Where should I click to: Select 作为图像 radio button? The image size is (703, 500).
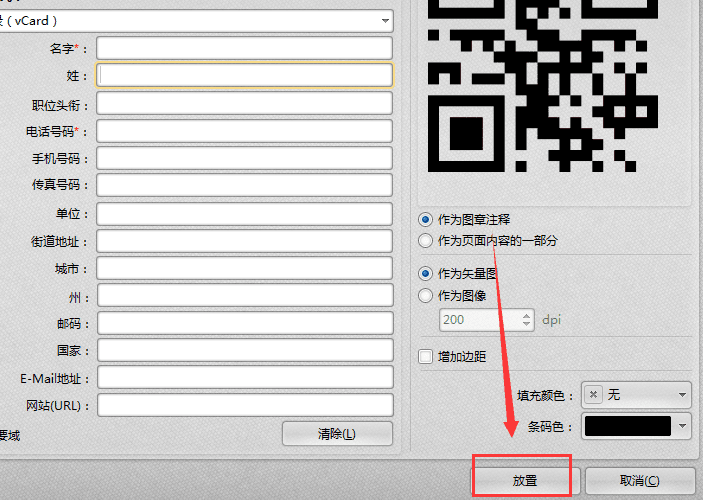pos(425,296)
